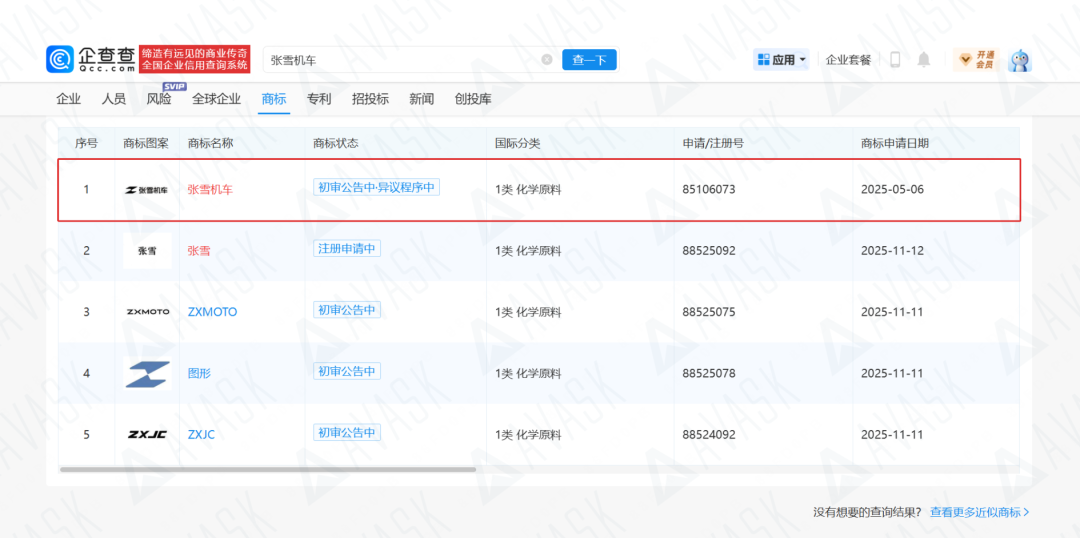
Task: Click the 查一下 search button
Action: click(x=589, y=60)
